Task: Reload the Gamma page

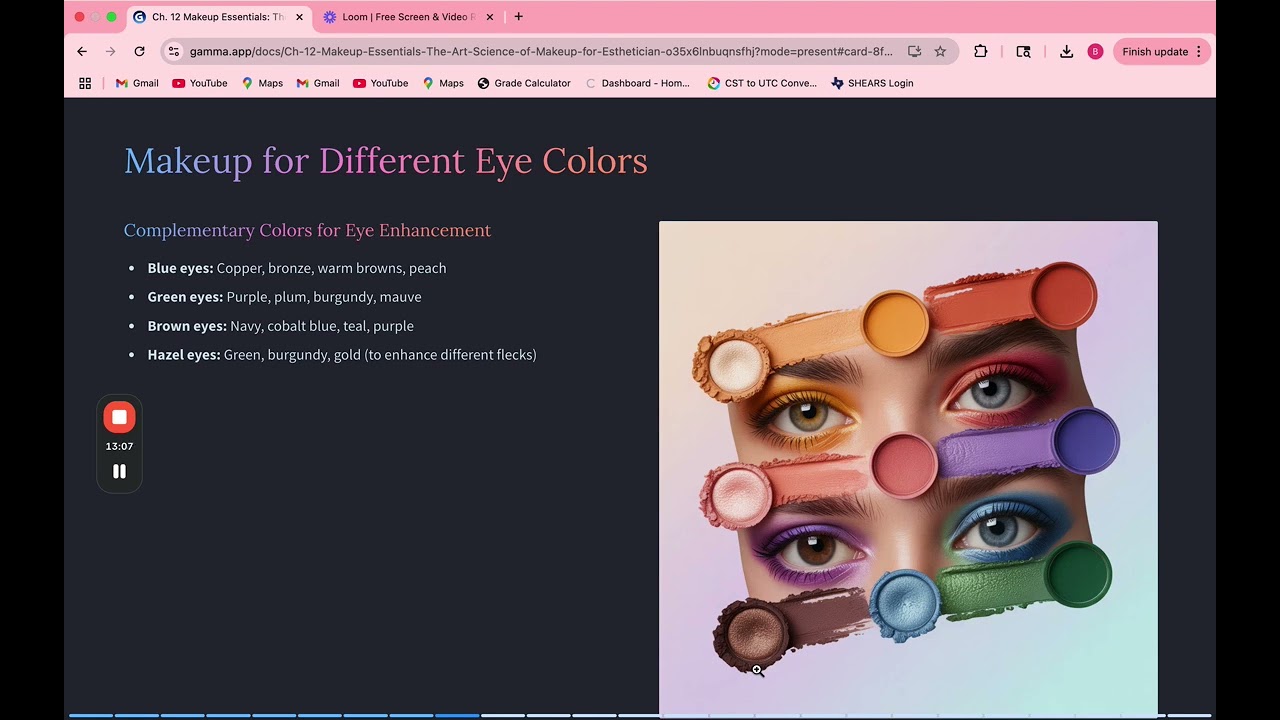Action: 139,52
